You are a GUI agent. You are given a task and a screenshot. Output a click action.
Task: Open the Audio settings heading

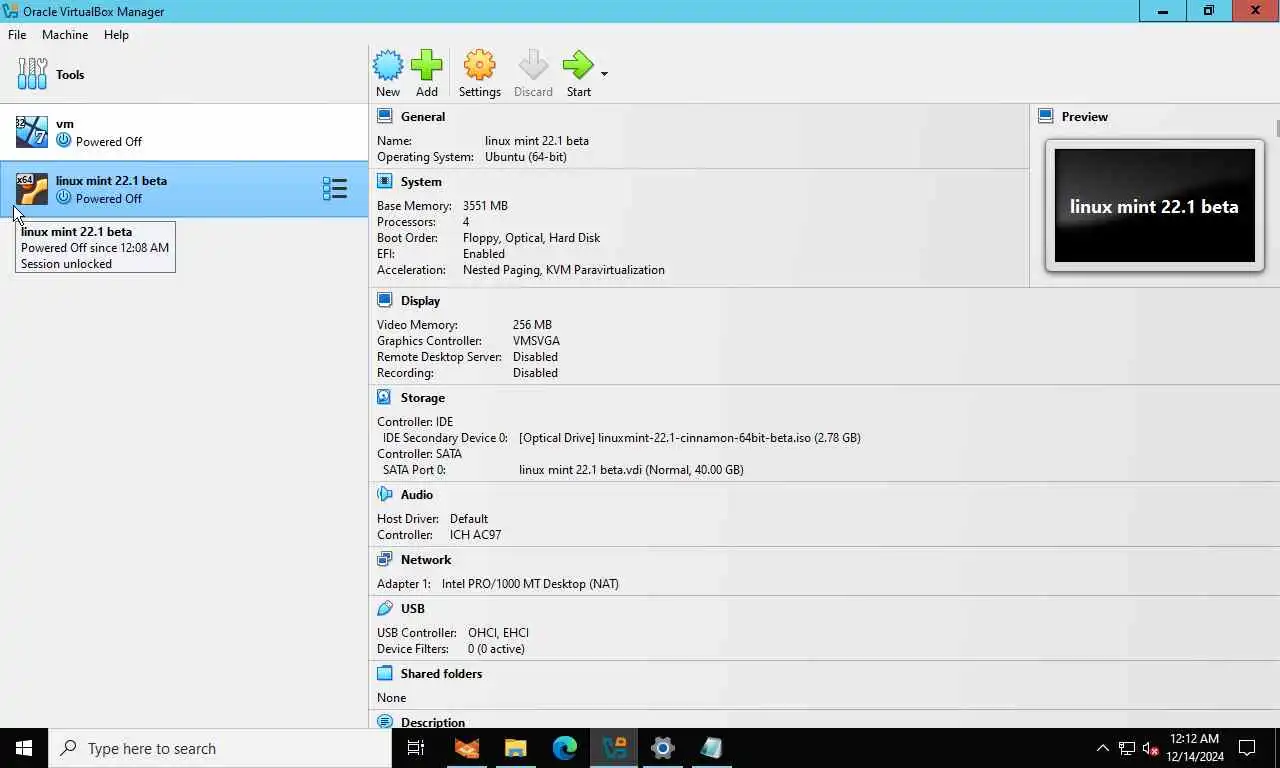[417, 495]
